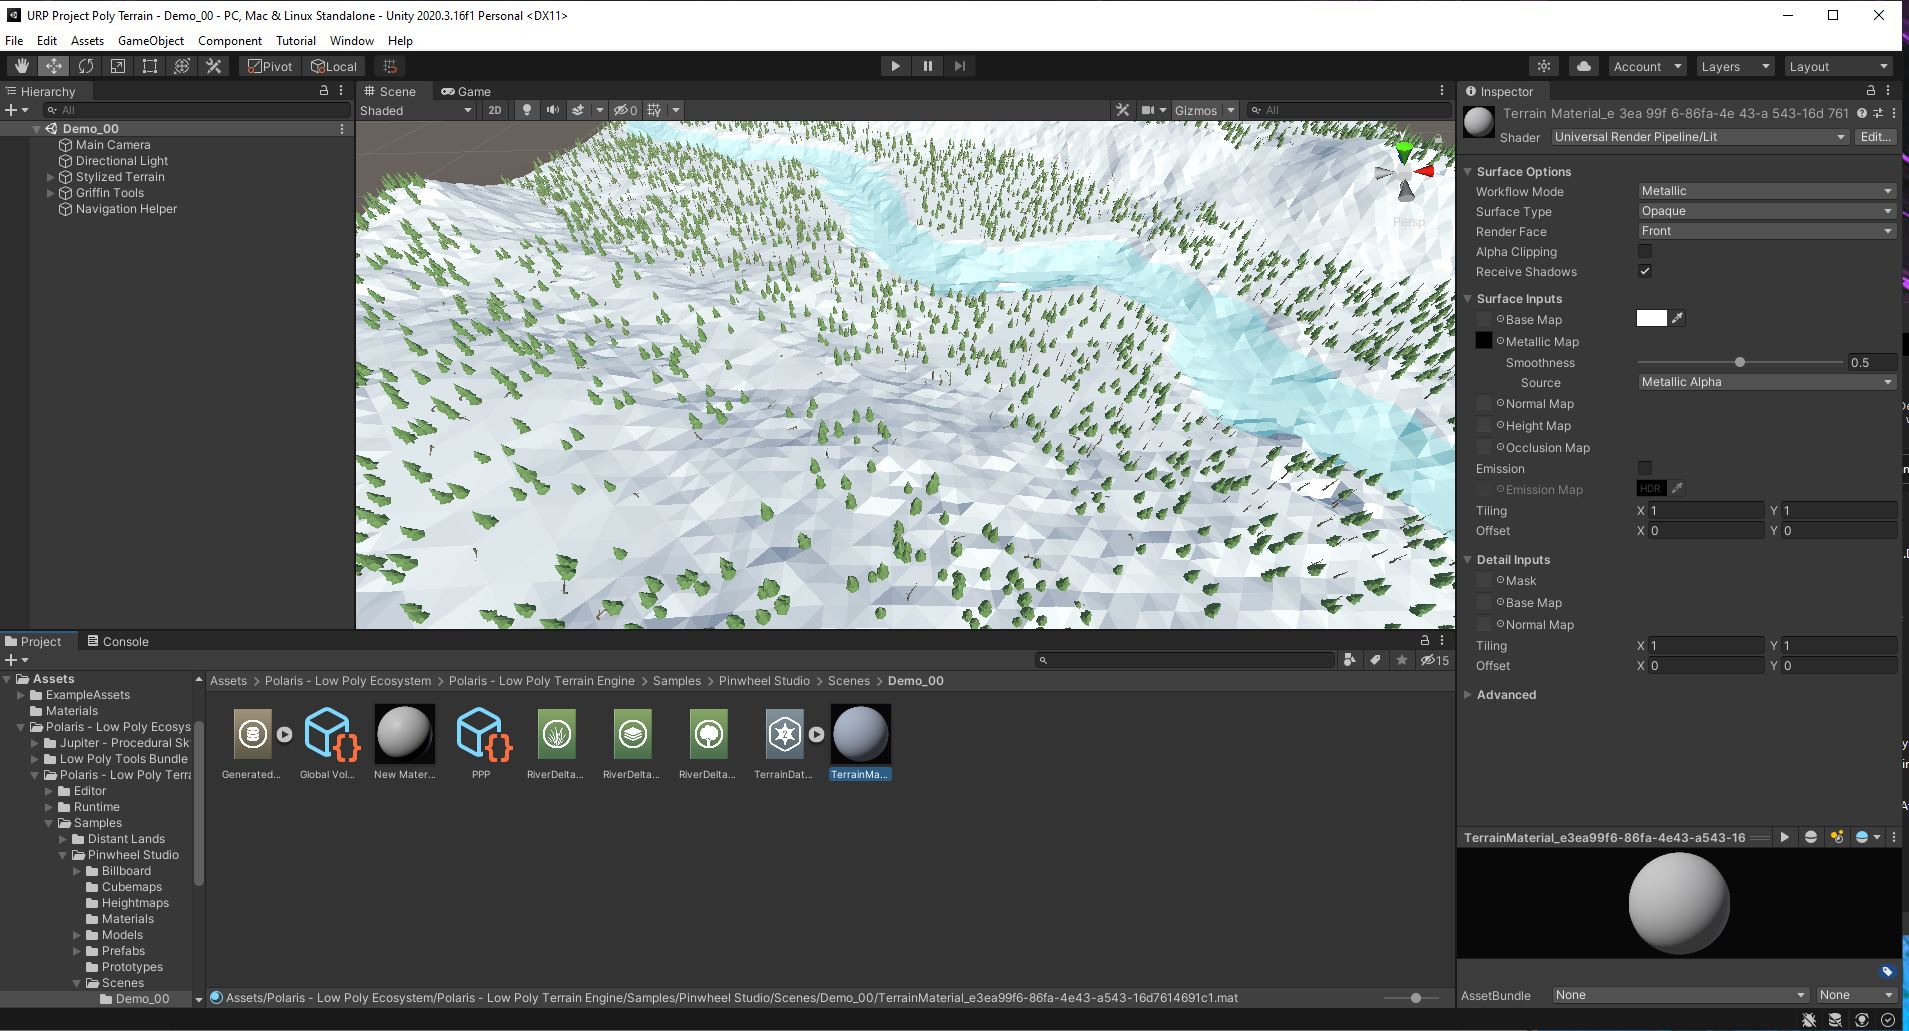Enable Alpha Clipping checkbox
This screenshot has height=1031, width=1909.
(x=1645, y=251)
